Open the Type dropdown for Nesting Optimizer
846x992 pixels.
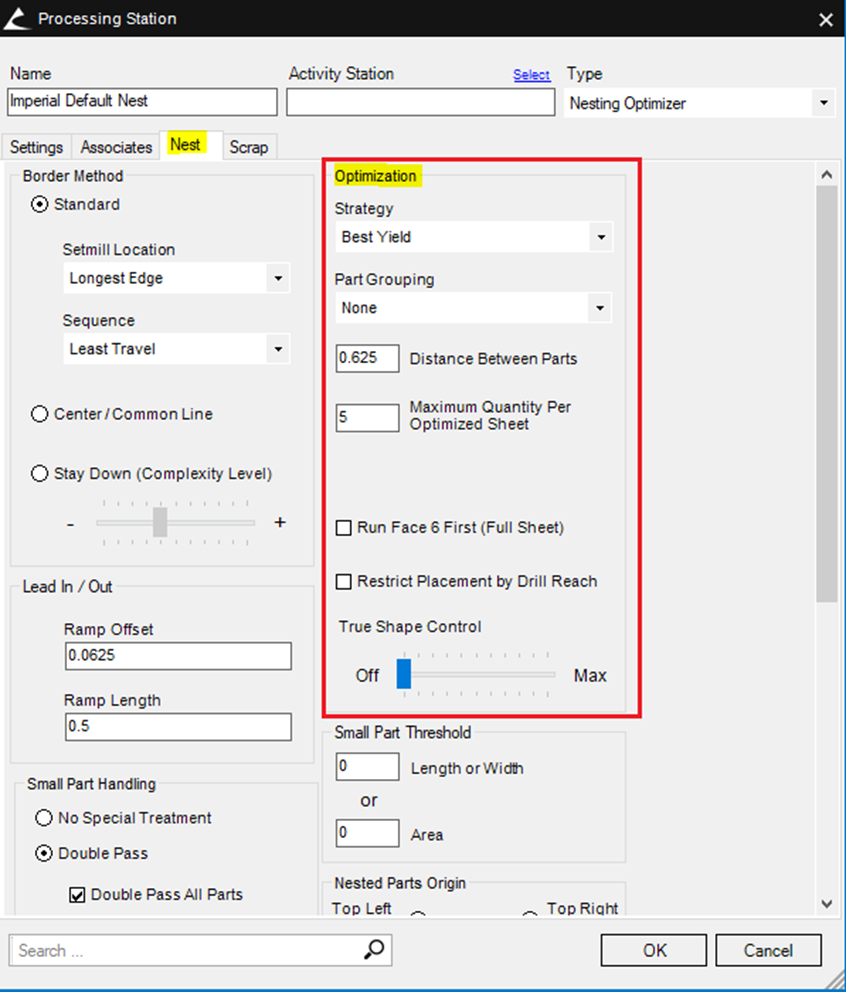tap(822, 103)
